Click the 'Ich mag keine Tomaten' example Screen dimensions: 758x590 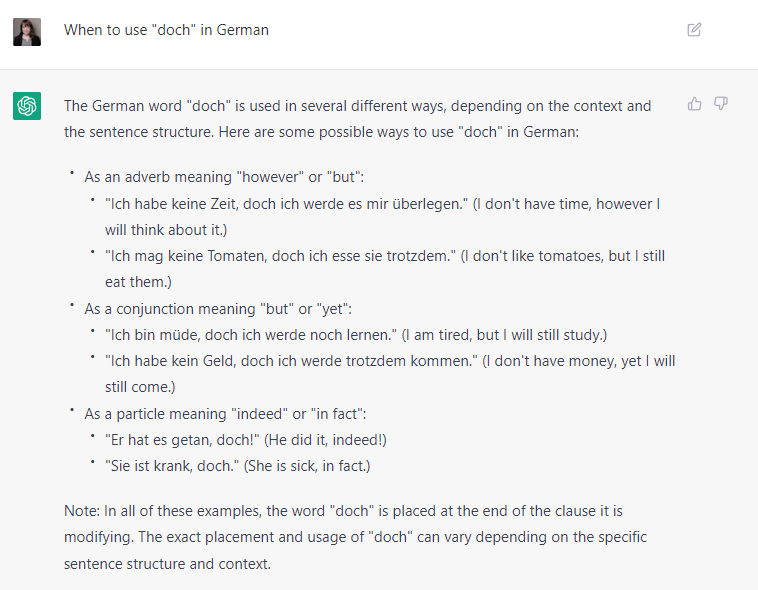[x=385, y=268]
